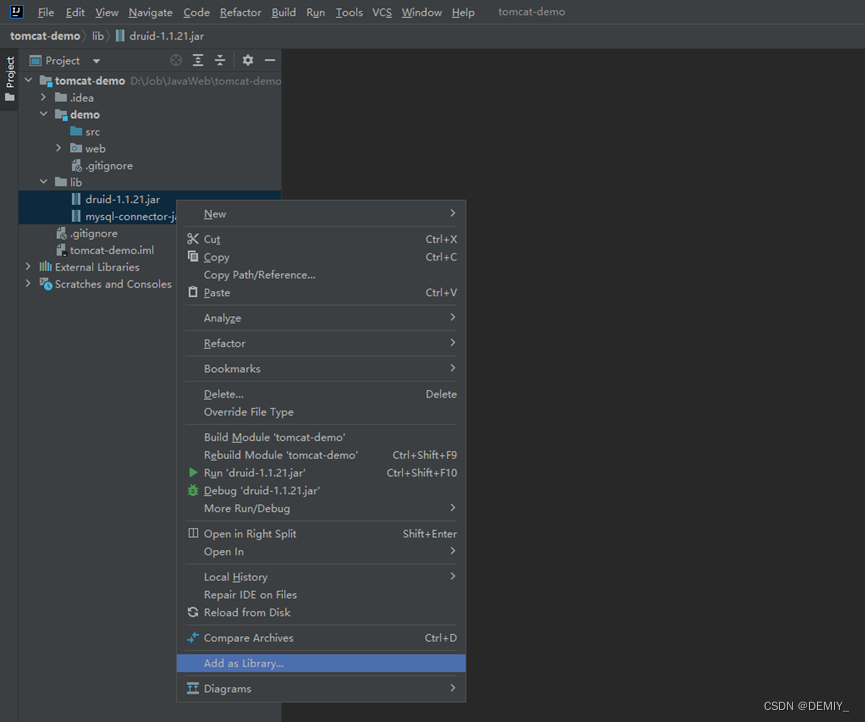Screen dimensions: 865x722
Task: Click the External Libraries bars icon
Action: click(45, 267)
